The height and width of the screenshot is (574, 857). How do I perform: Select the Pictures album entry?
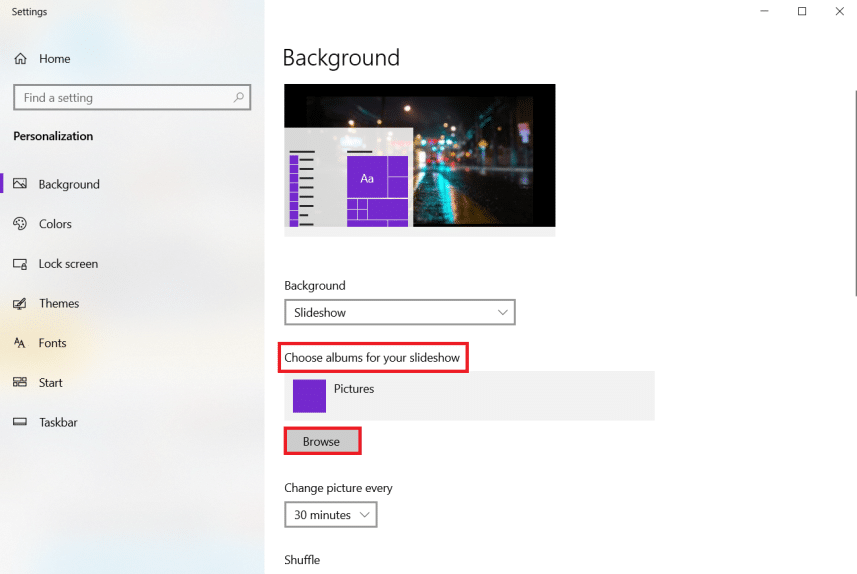pyautogui.click(x=469, y=395)
